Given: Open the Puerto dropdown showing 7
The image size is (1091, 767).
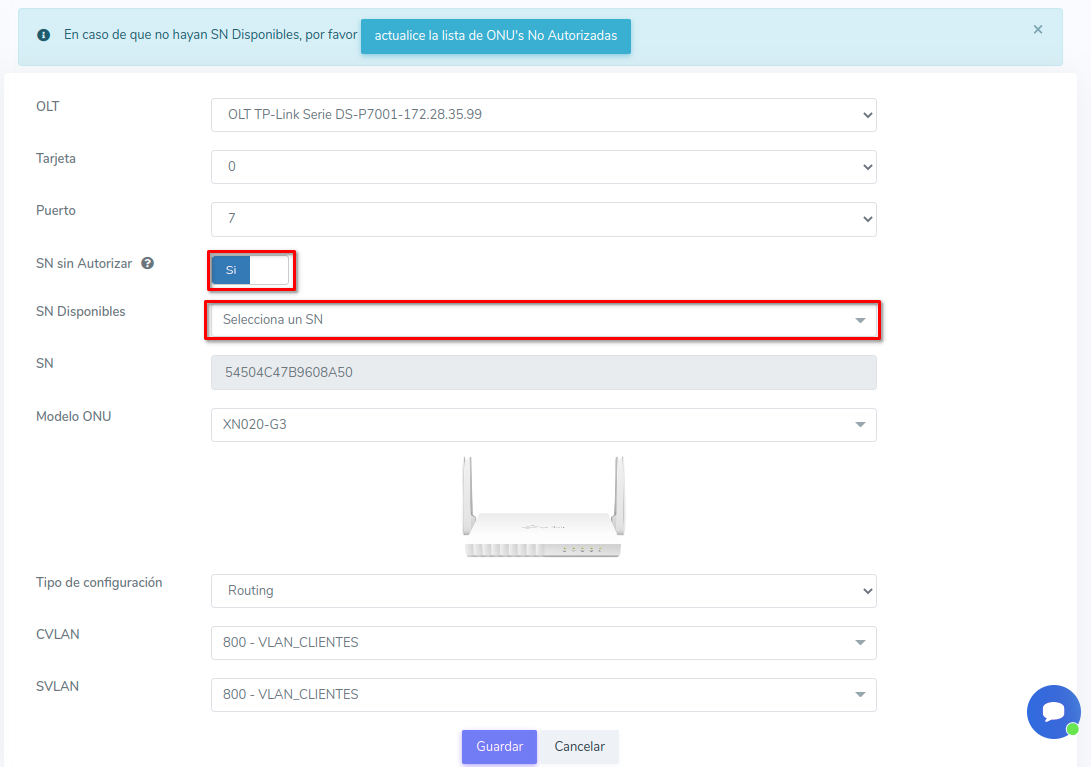Looking at the screenshot, I should click(x=543, y=219).
